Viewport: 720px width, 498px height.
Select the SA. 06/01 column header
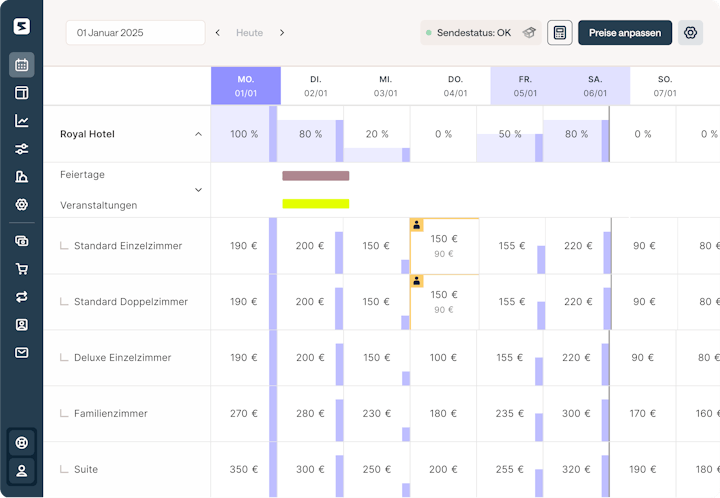(595, 86)
